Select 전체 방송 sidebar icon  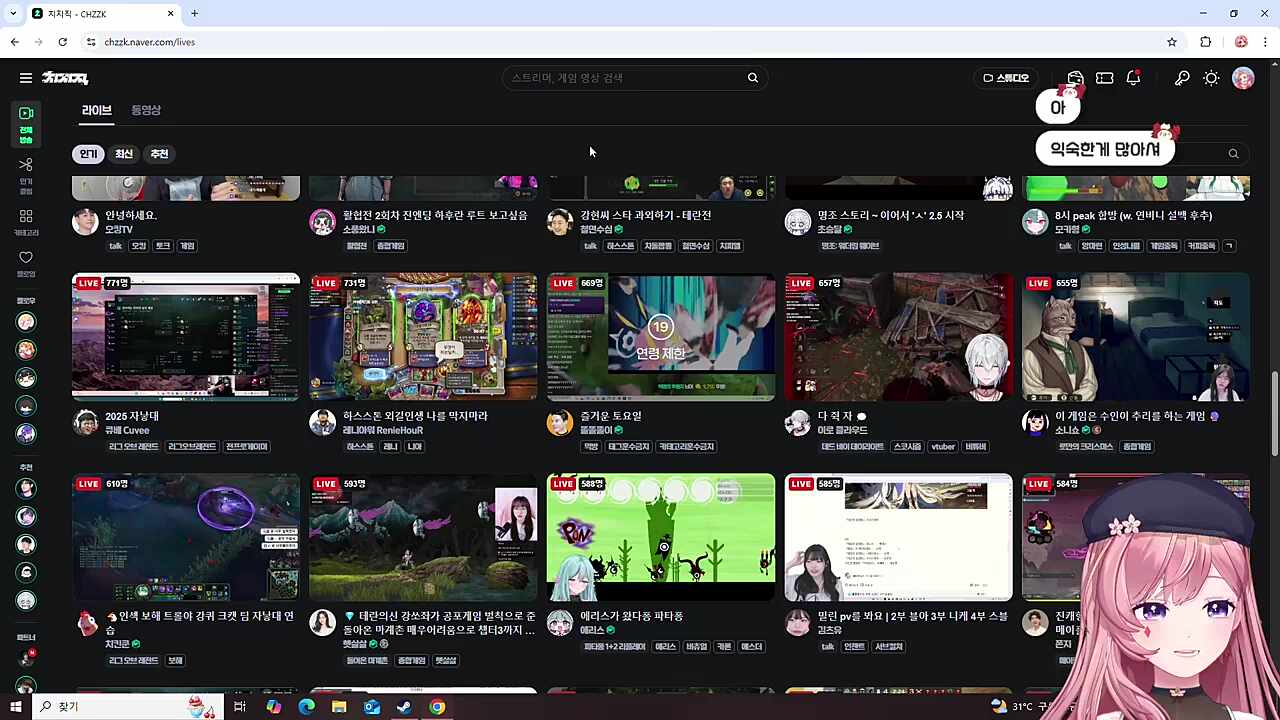pos(26,124)
